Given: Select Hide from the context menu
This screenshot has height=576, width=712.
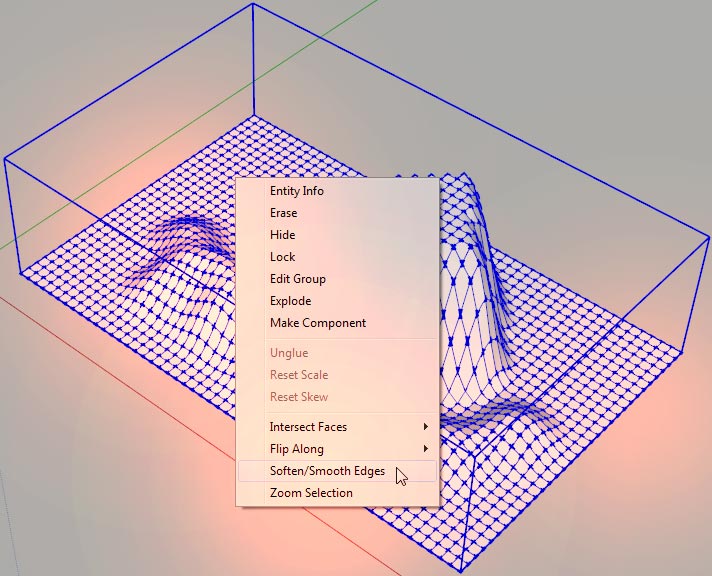Looking at the screenshot, I should [337, 235].
